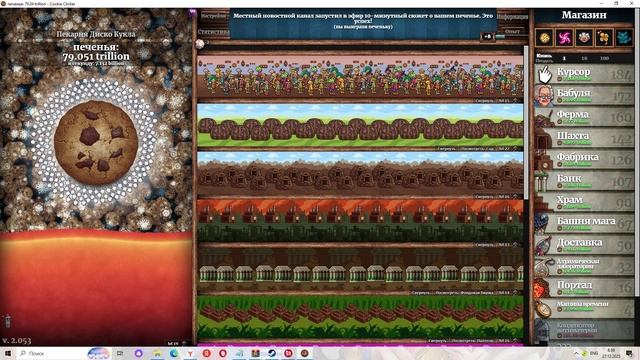Image resolution: width=640 pixels, height=360 pixels.
Task: Open the sugar lump icon below Статистика
Action: click(200, 43)
